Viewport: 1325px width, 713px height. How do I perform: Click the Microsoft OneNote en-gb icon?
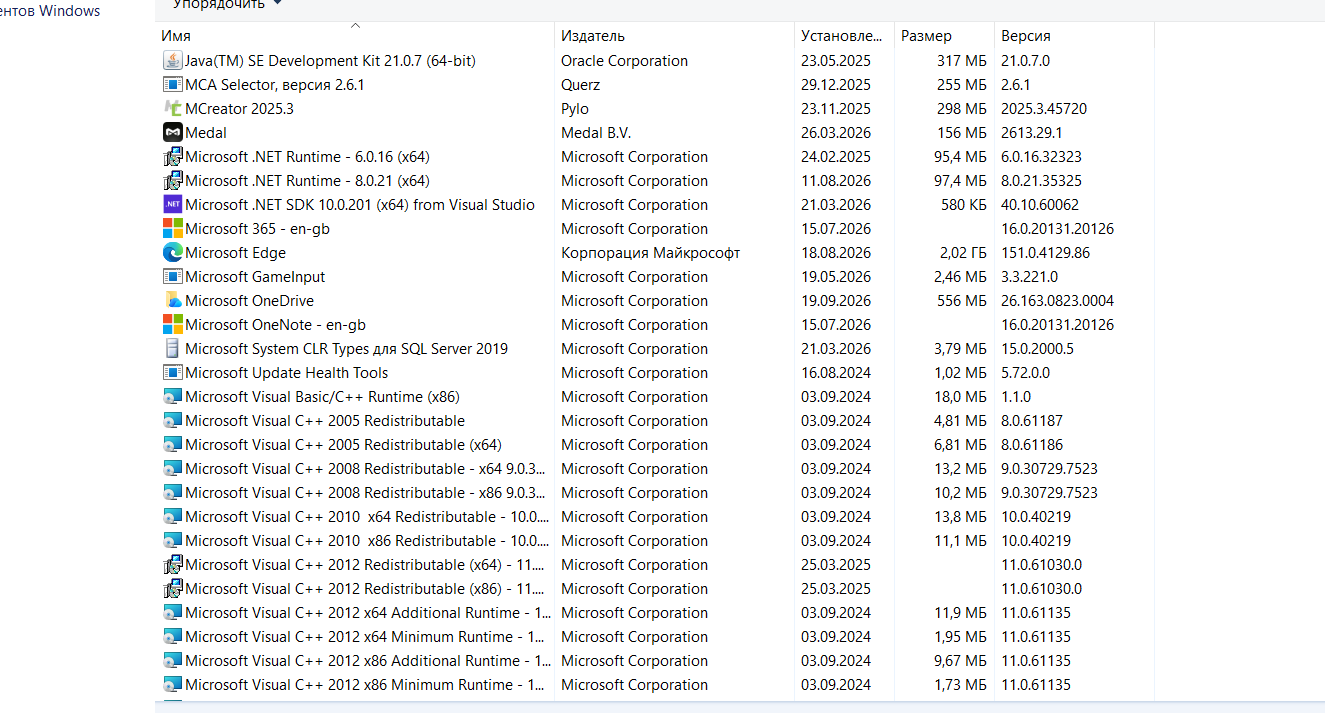[172, 325]
